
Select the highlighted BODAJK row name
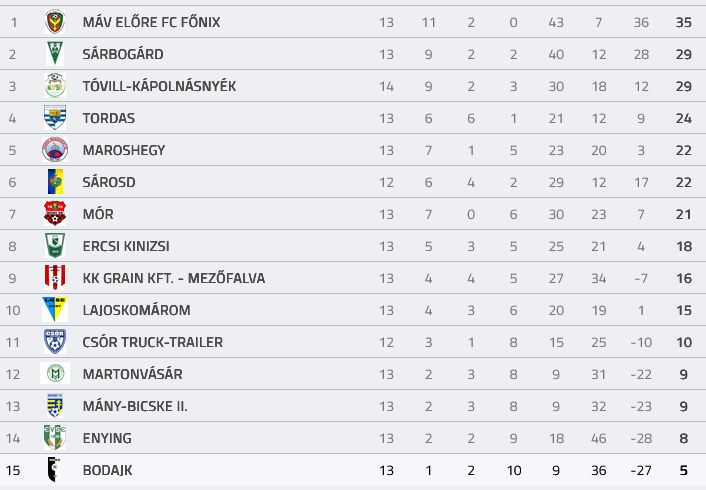point(107,470)
